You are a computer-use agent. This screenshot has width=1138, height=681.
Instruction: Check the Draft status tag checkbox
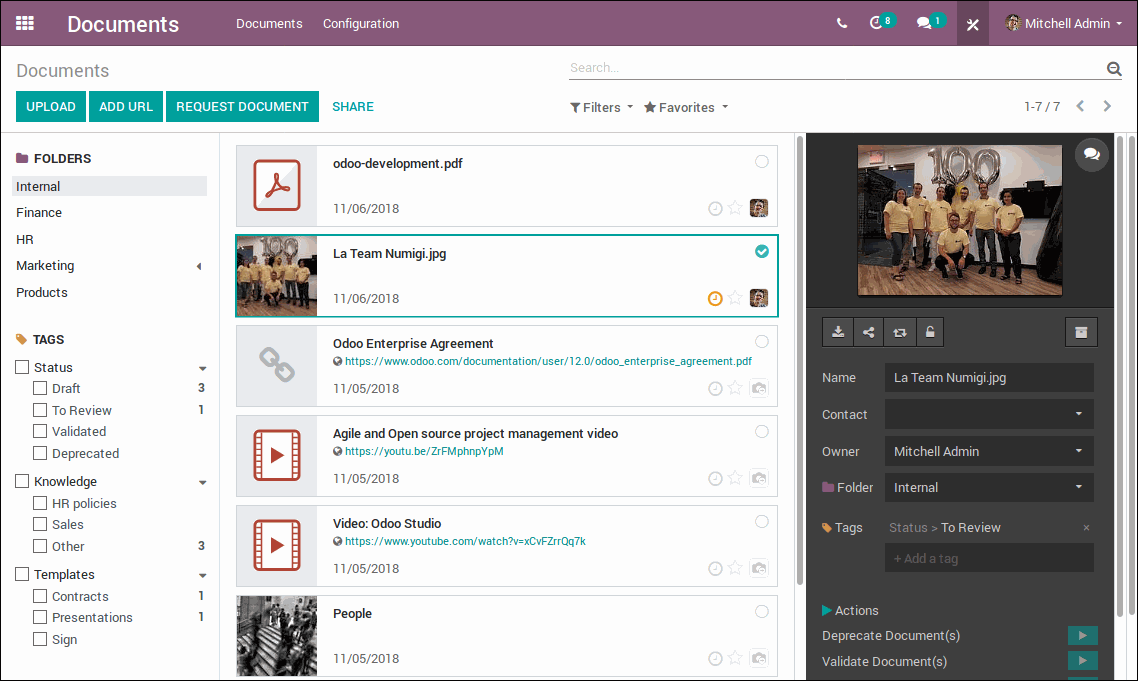click(40, 388)
